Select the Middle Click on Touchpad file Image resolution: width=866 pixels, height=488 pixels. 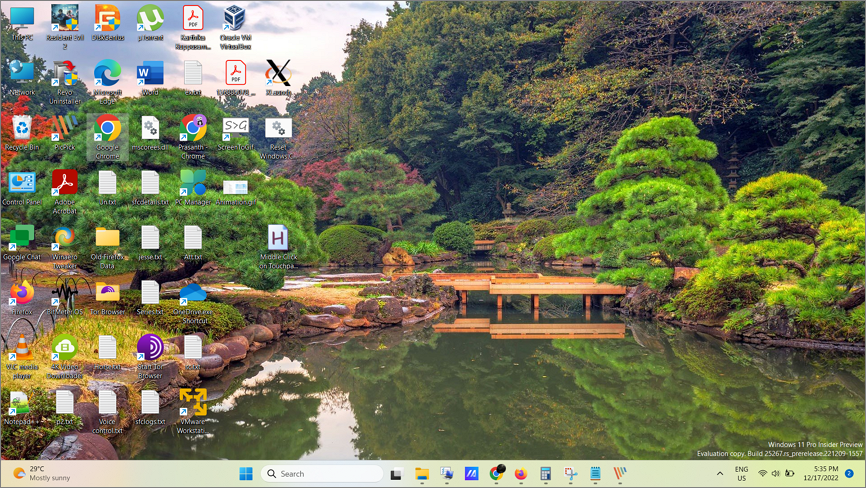pos(278,247)
